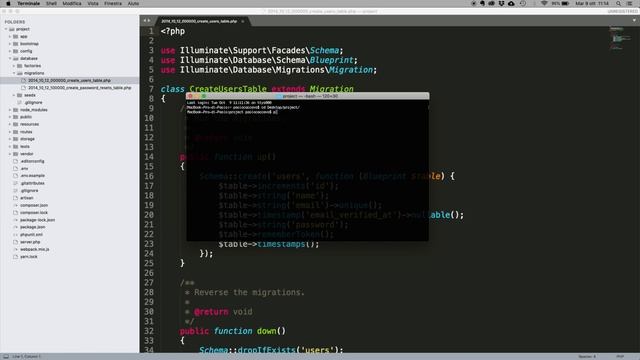Collapse the migrations folder

pyautogui.click(x=13, y=73)
